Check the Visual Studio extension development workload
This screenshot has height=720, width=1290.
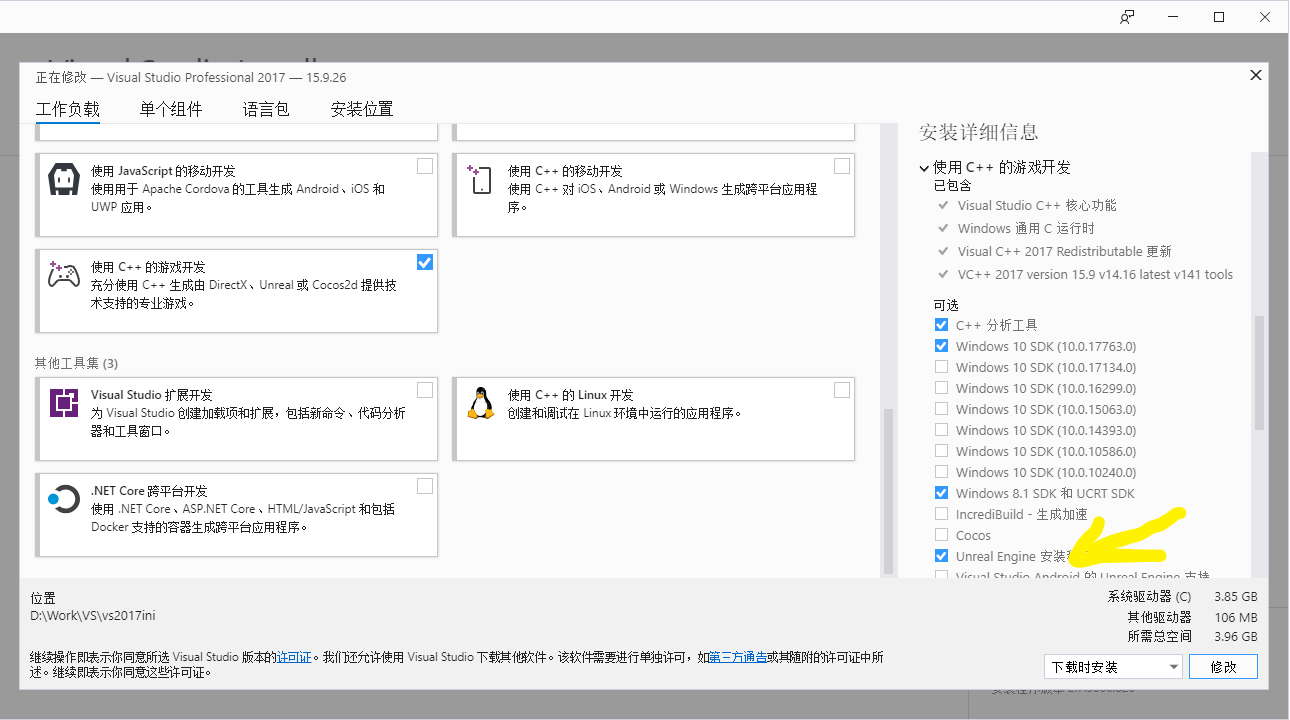click(x=425, y=390)
